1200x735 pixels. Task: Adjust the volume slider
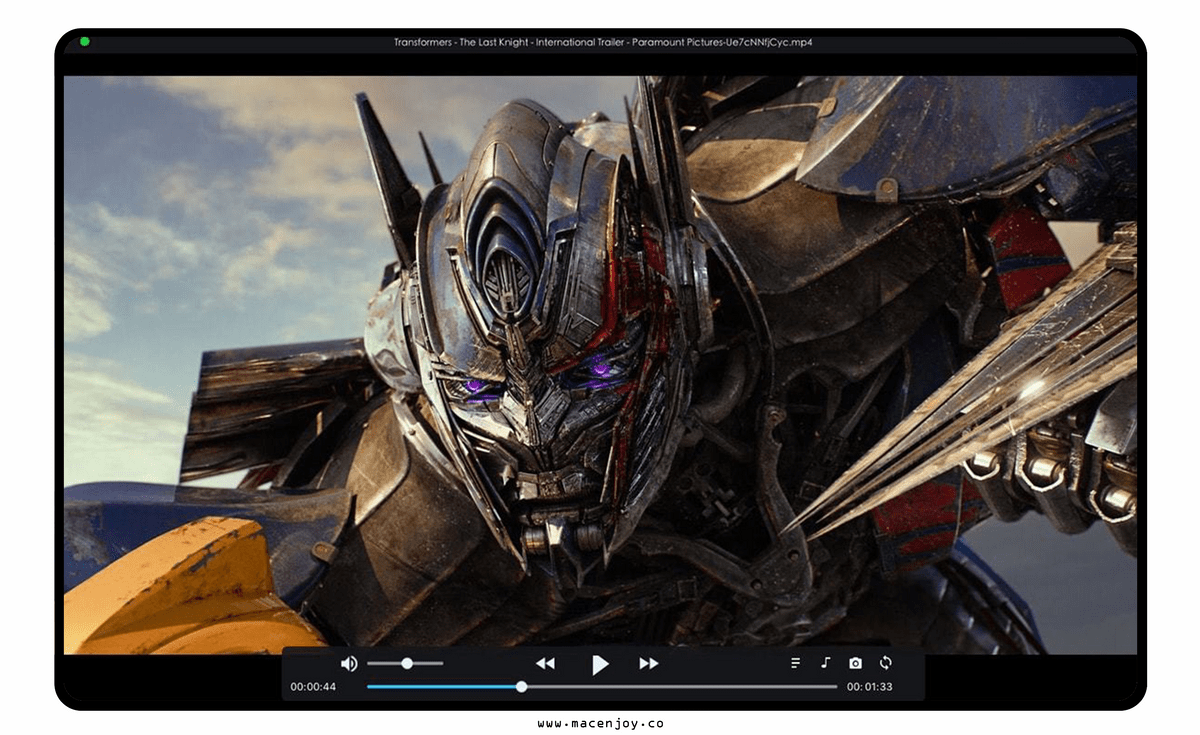click(x=405, y=663)
